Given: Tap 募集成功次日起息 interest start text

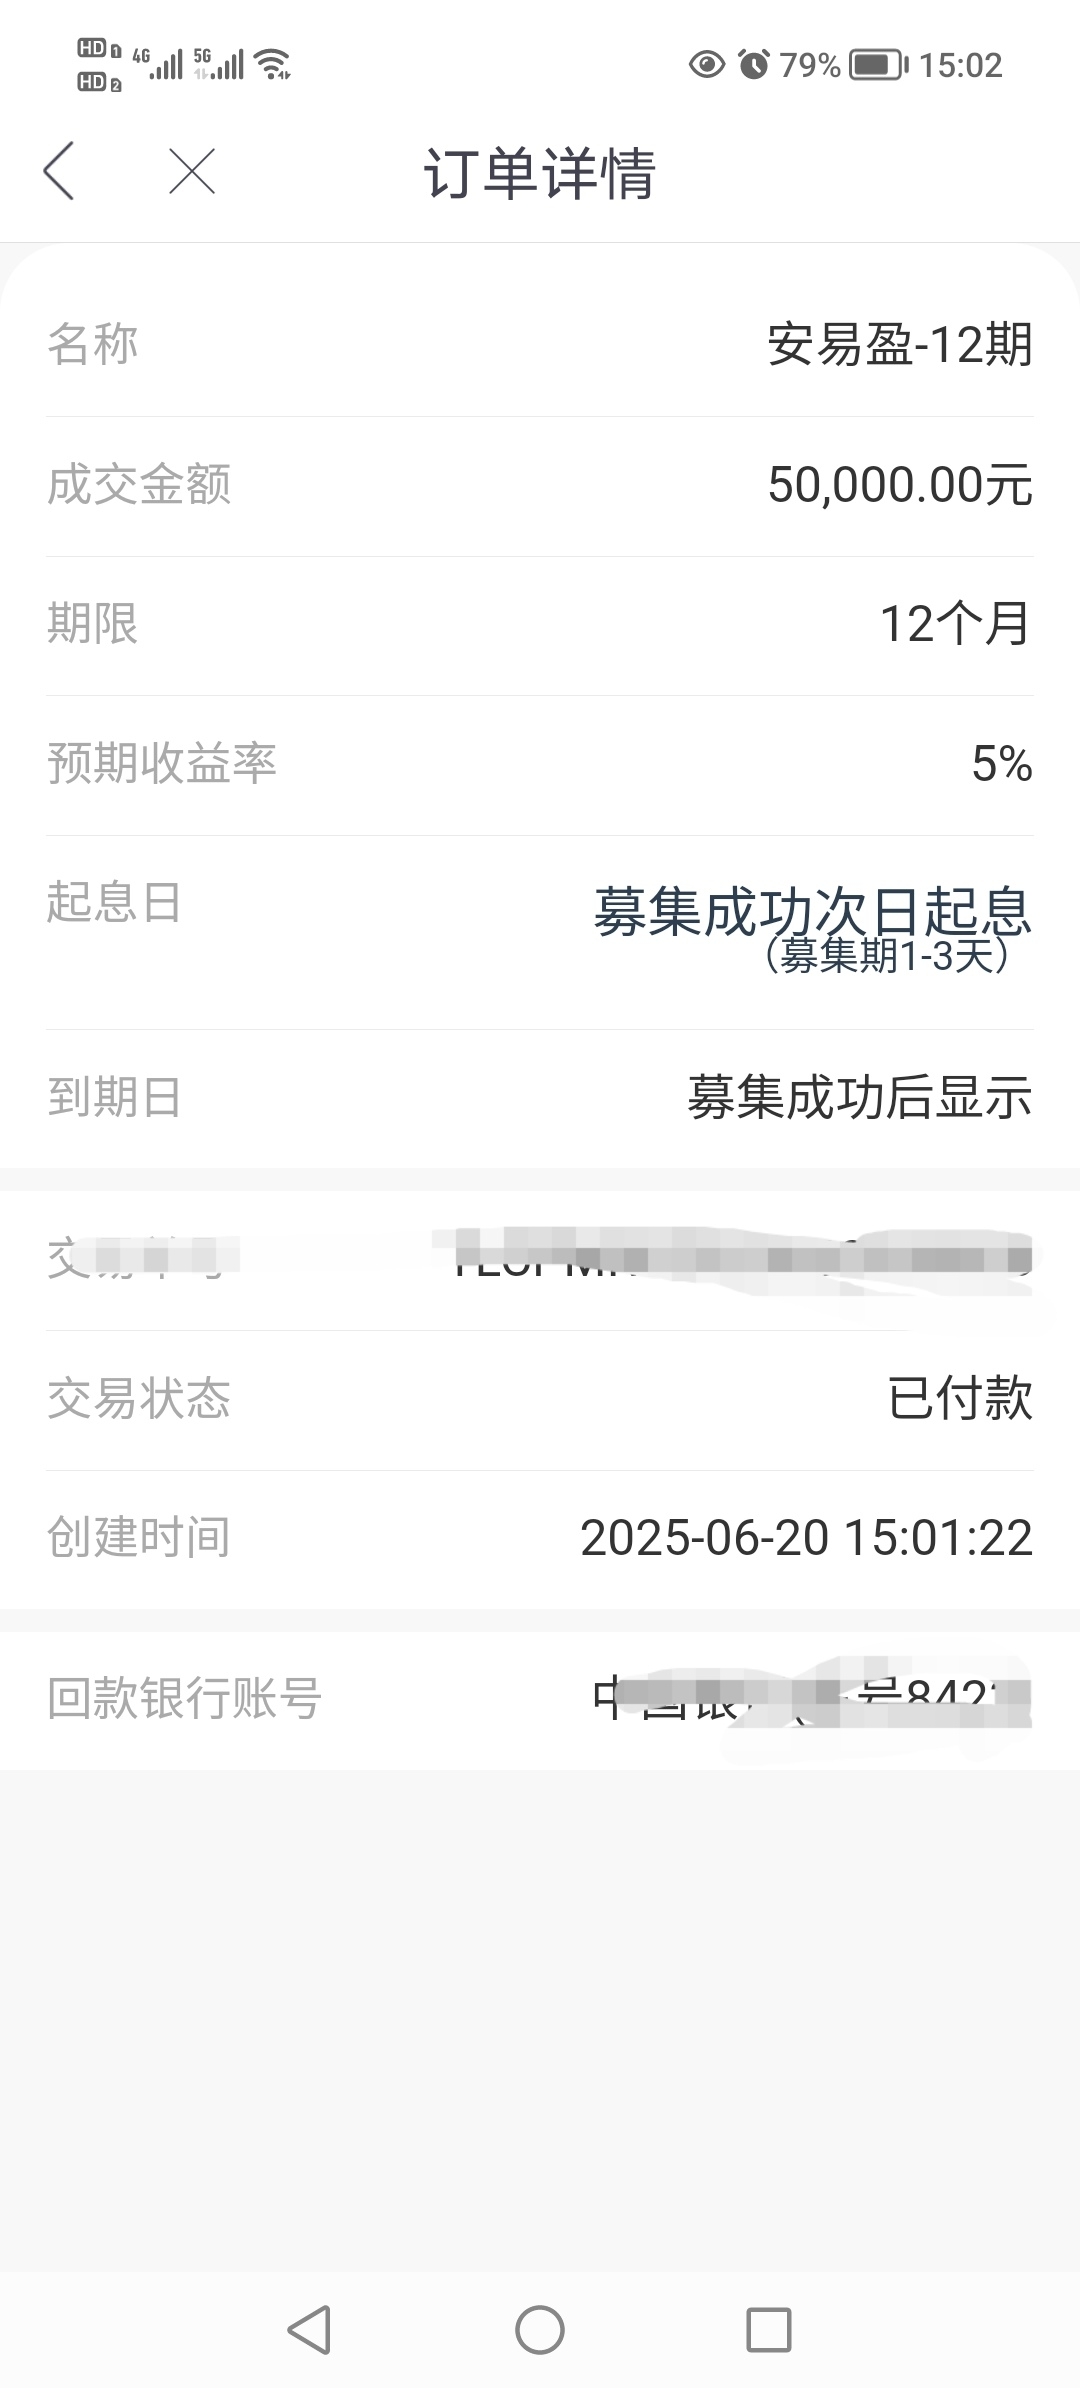Looking at the screenshot, I should (813, 911).
